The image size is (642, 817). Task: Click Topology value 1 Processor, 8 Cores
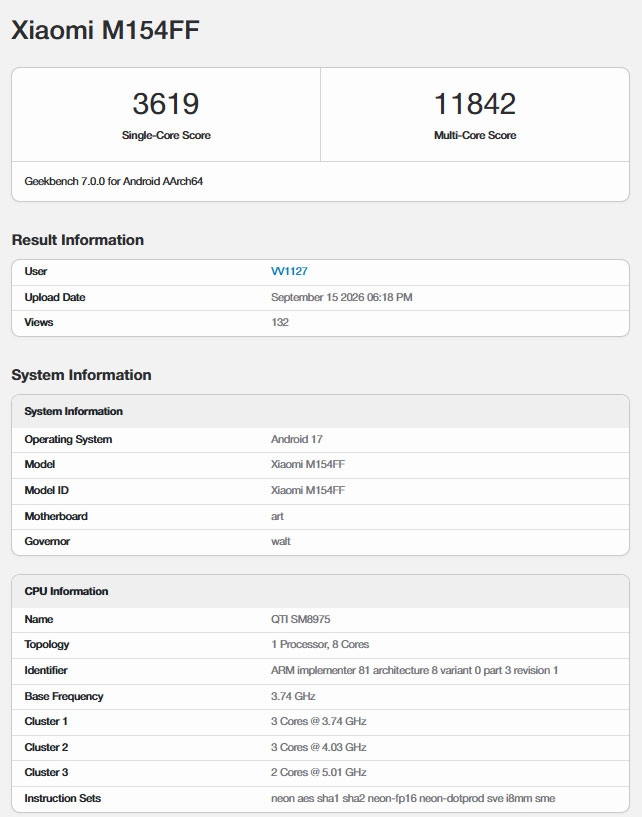click(320, 645)
